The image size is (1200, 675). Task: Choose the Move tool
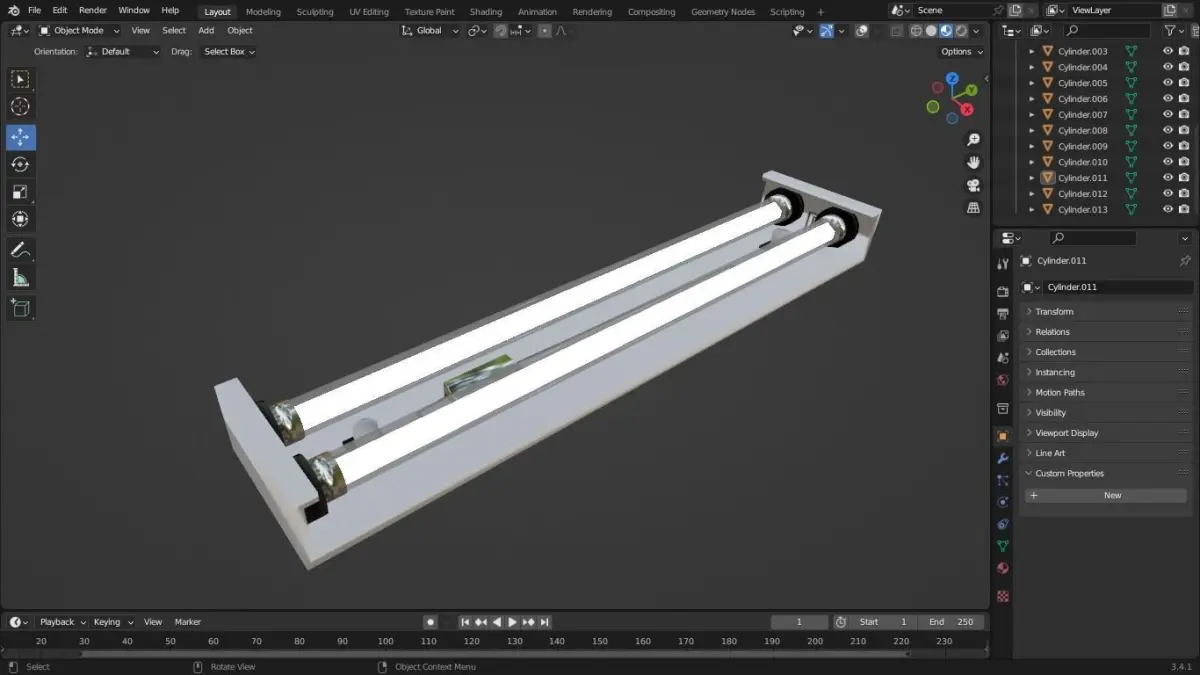pos(20,138)
